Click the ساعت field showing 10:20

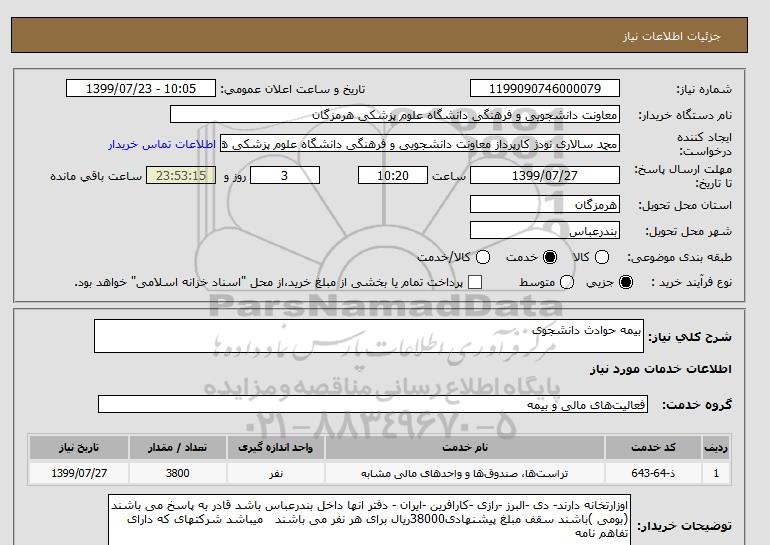pos(393,175)
